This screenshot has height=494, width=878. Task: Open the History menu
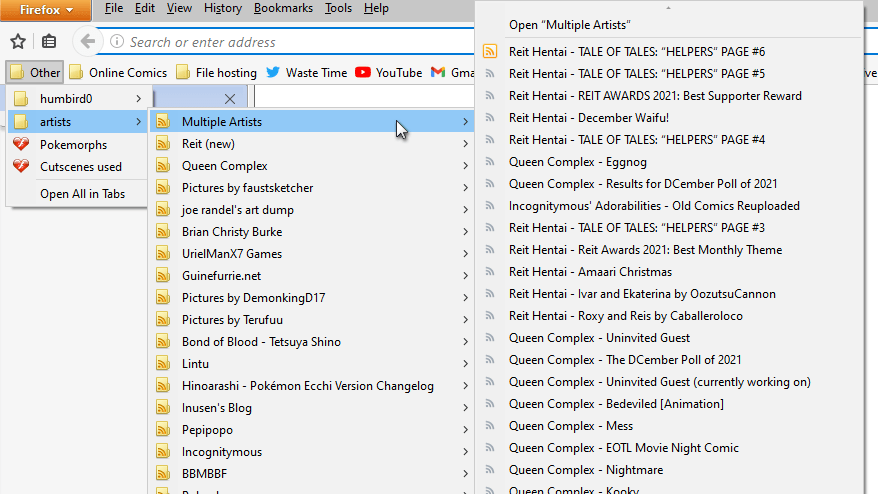[x=222, y=8]
